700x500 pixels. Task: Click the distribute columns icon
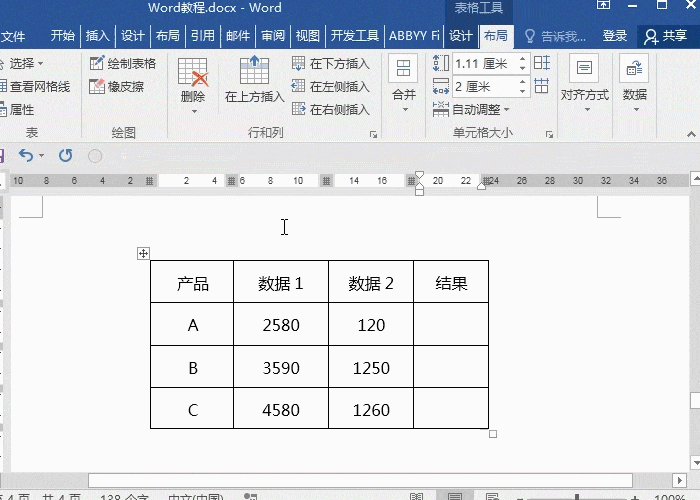(542, 86)
